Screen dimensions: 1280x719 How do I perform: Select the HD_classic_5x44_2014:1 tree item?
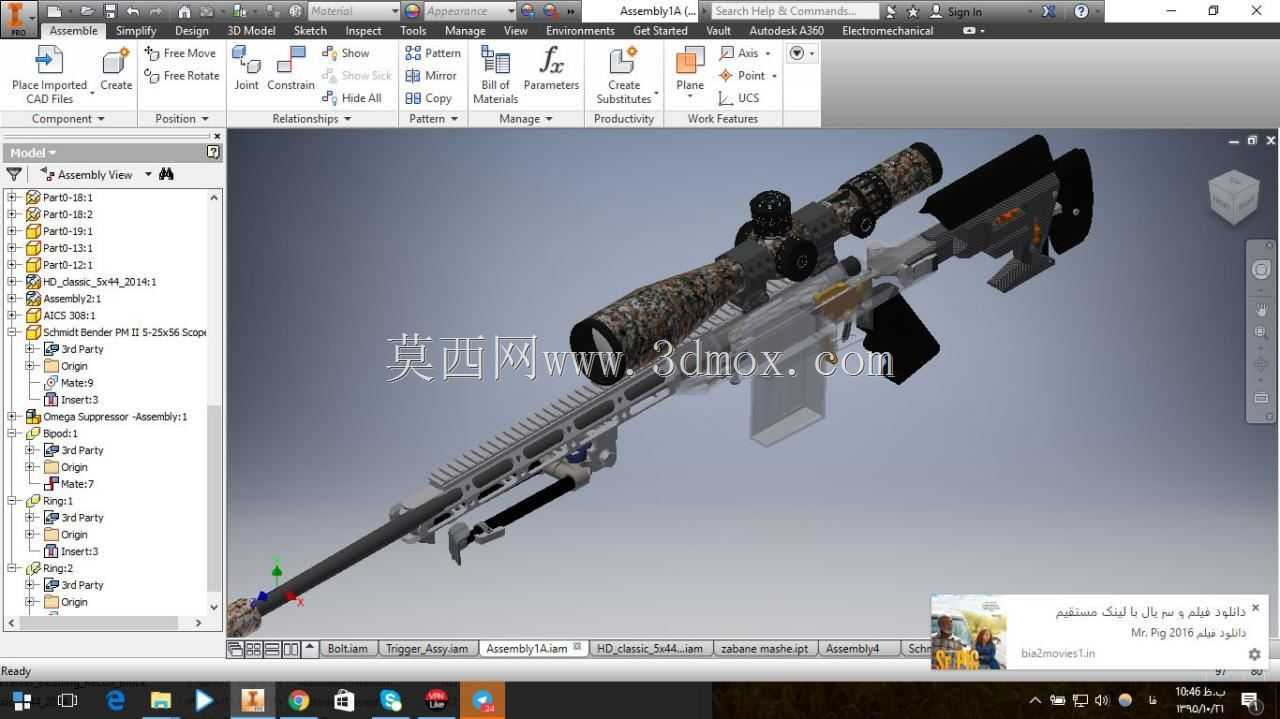coord(91,282)
